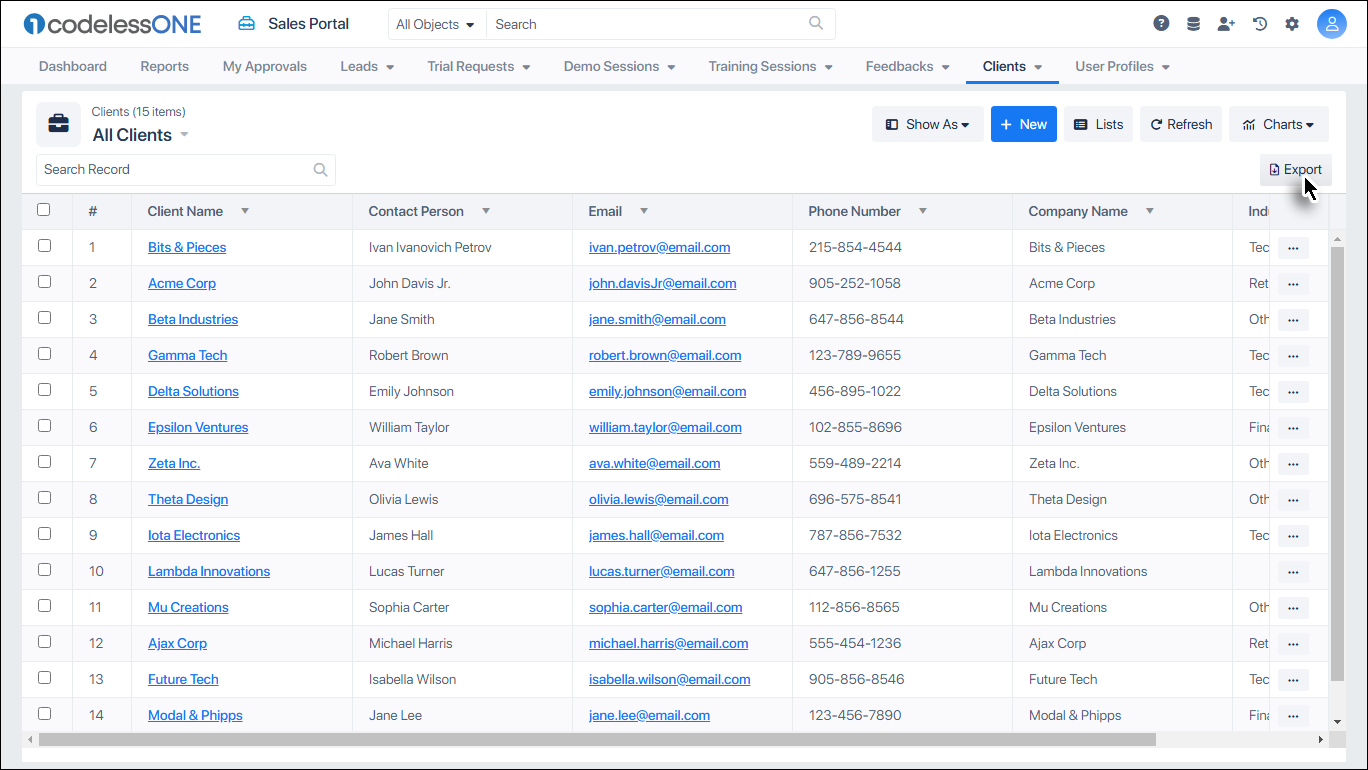
Task: Click the New button
Action: click(1024, 124)
